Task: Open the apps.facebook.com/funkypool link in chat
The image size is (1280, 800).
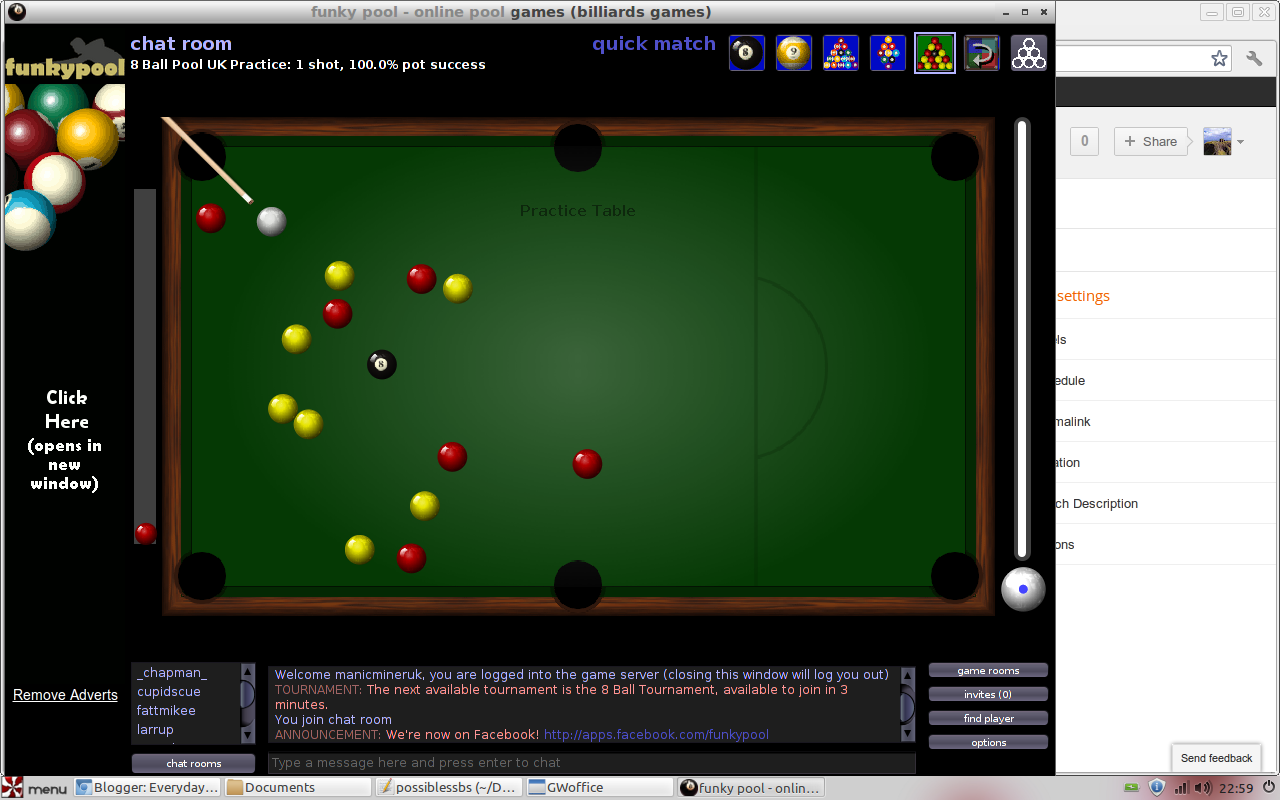Action: pyautogui.click(x=656, y=735)
